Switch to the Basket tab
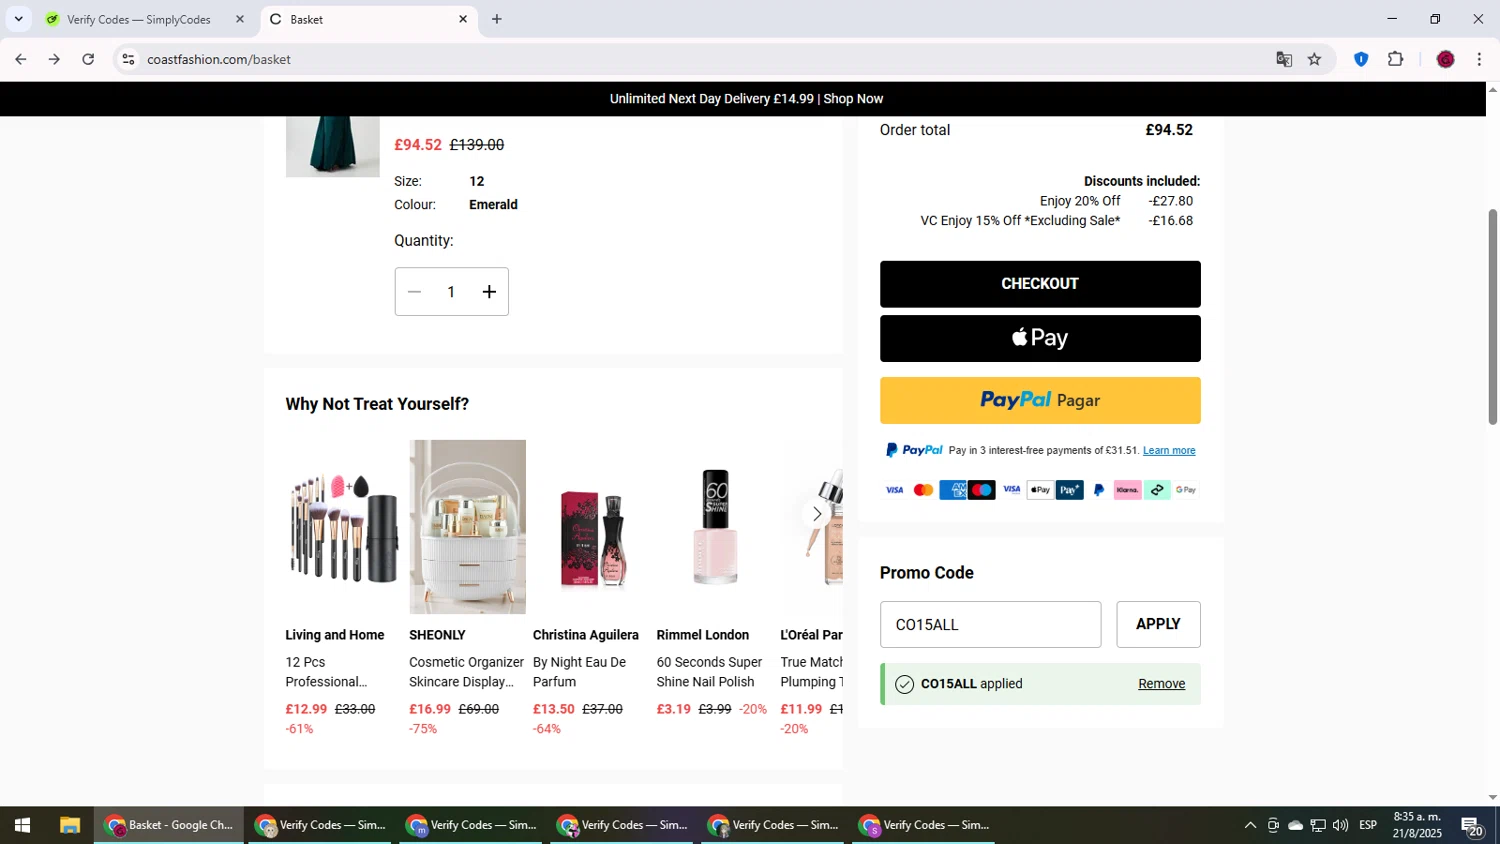Image resolution: width=1500 pixels, height=844 pixels. (x=368, y=19)
